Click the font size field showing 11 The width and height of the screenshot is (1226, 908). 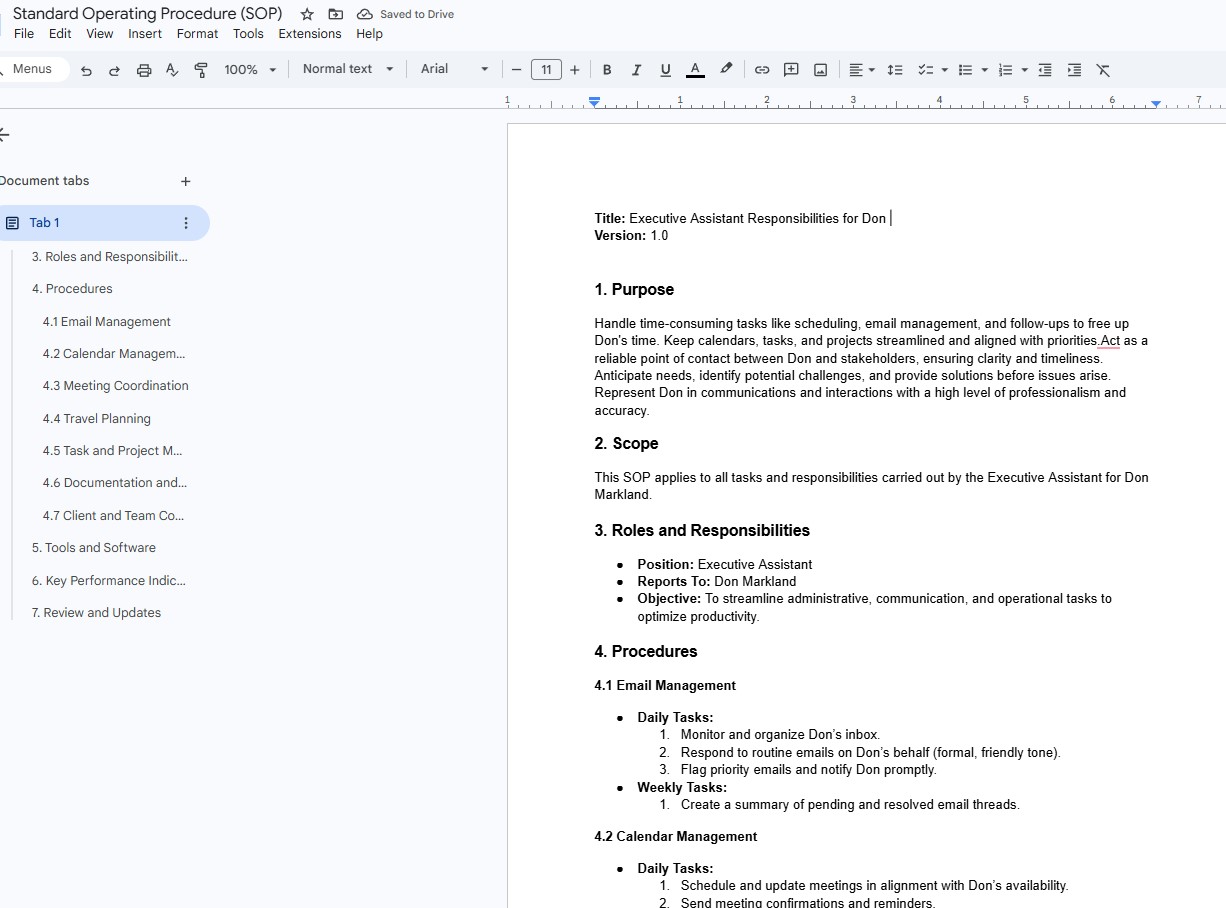(x=546, y=70)
